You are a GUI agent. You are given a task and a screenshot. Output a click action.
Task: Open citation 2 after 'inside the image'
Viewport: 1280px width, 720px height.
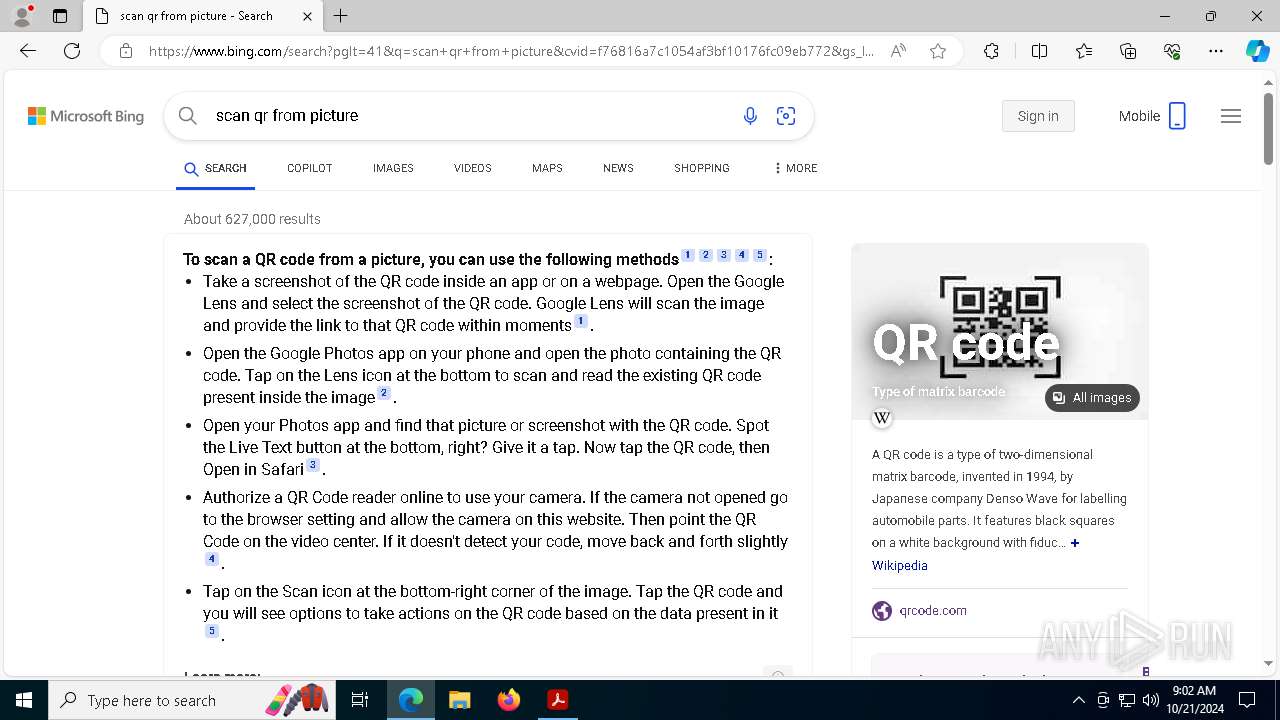tap(383, 394)
